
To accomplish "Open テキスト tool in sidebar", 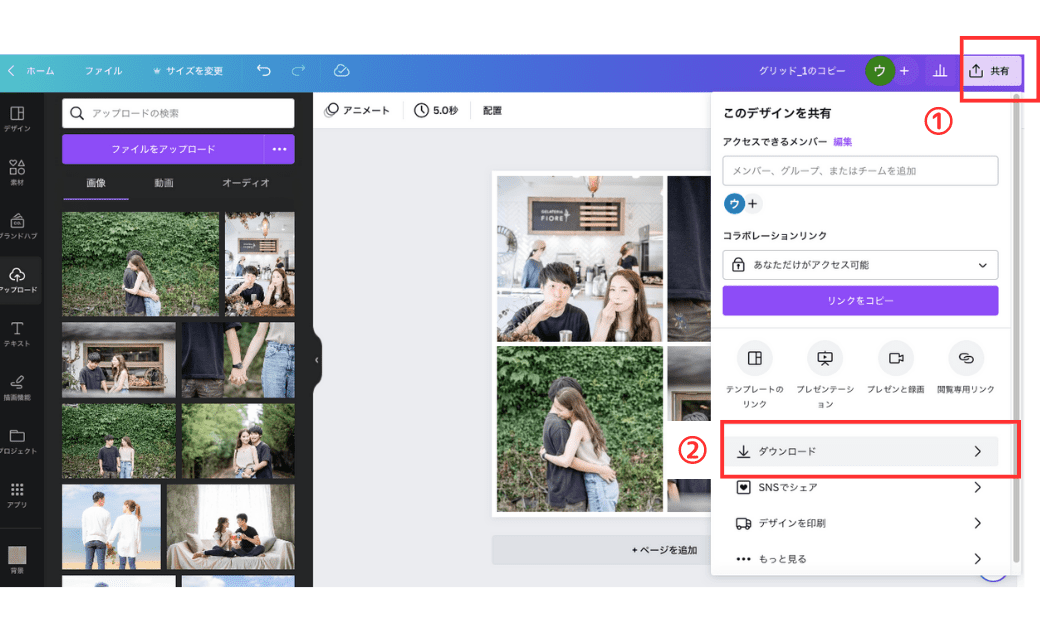I will tap(17, 335).
